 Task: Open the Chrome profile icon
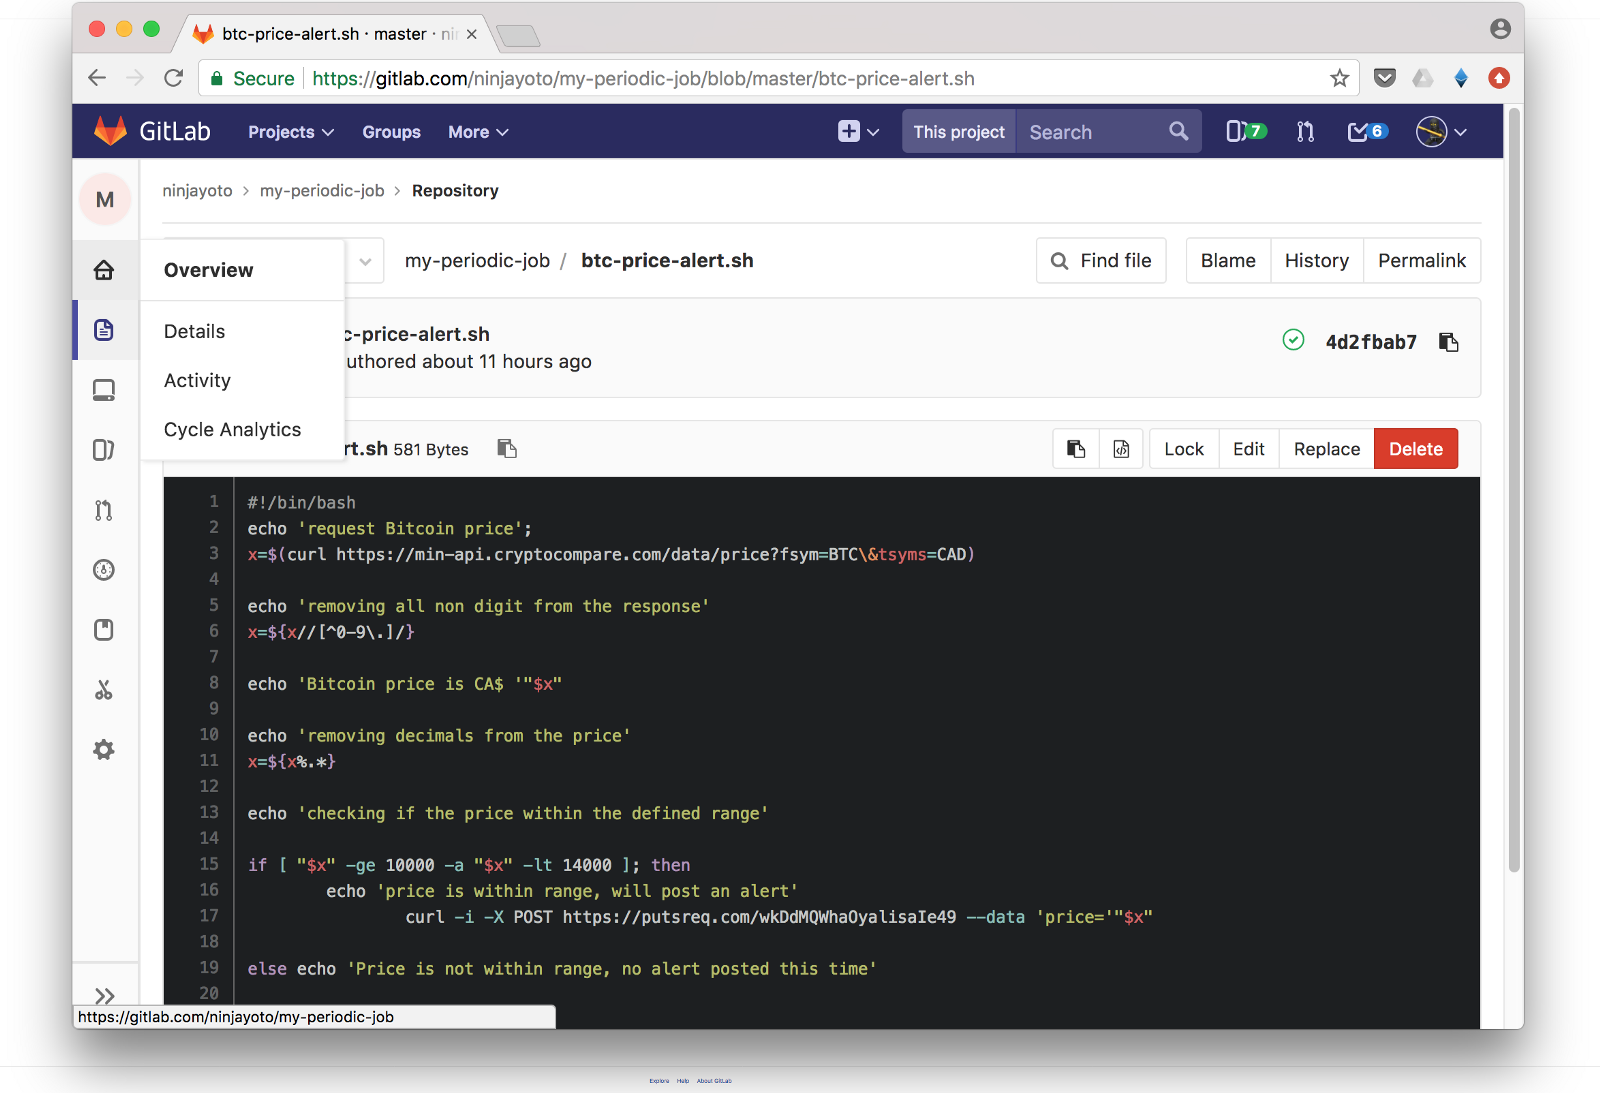pyautogui.click(x=1500, y=29)
